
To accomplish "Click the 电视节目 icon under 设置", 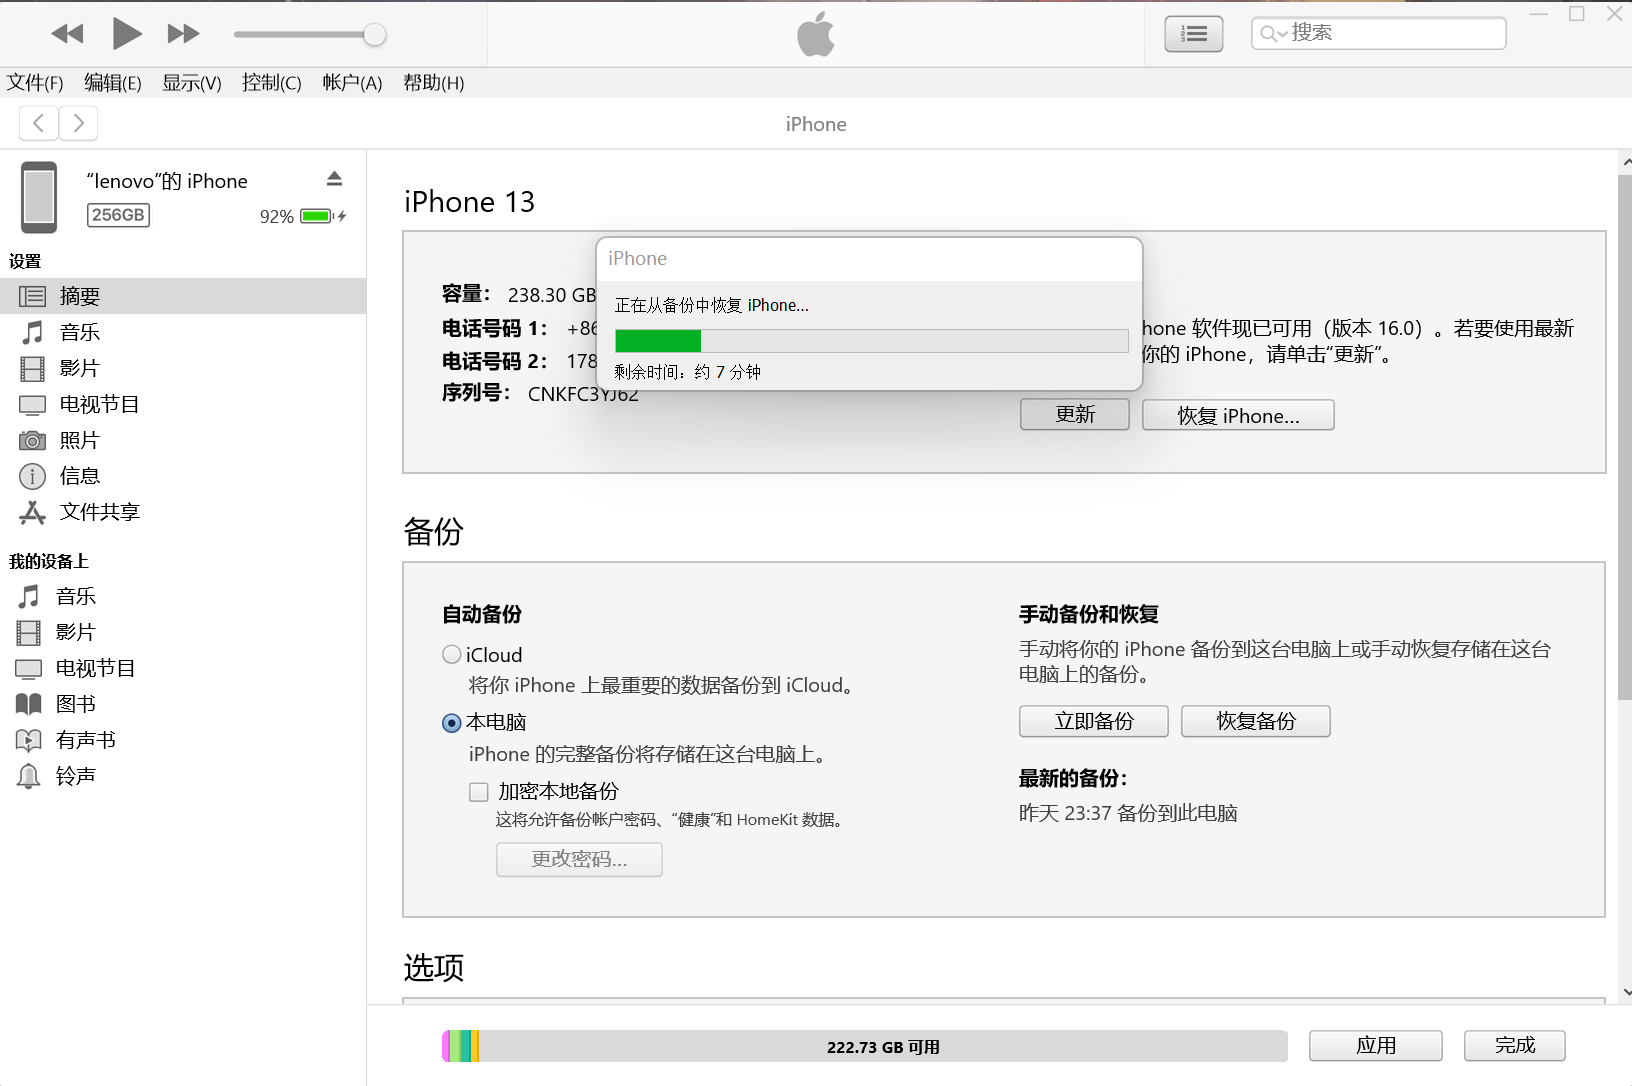I will 32,405.
